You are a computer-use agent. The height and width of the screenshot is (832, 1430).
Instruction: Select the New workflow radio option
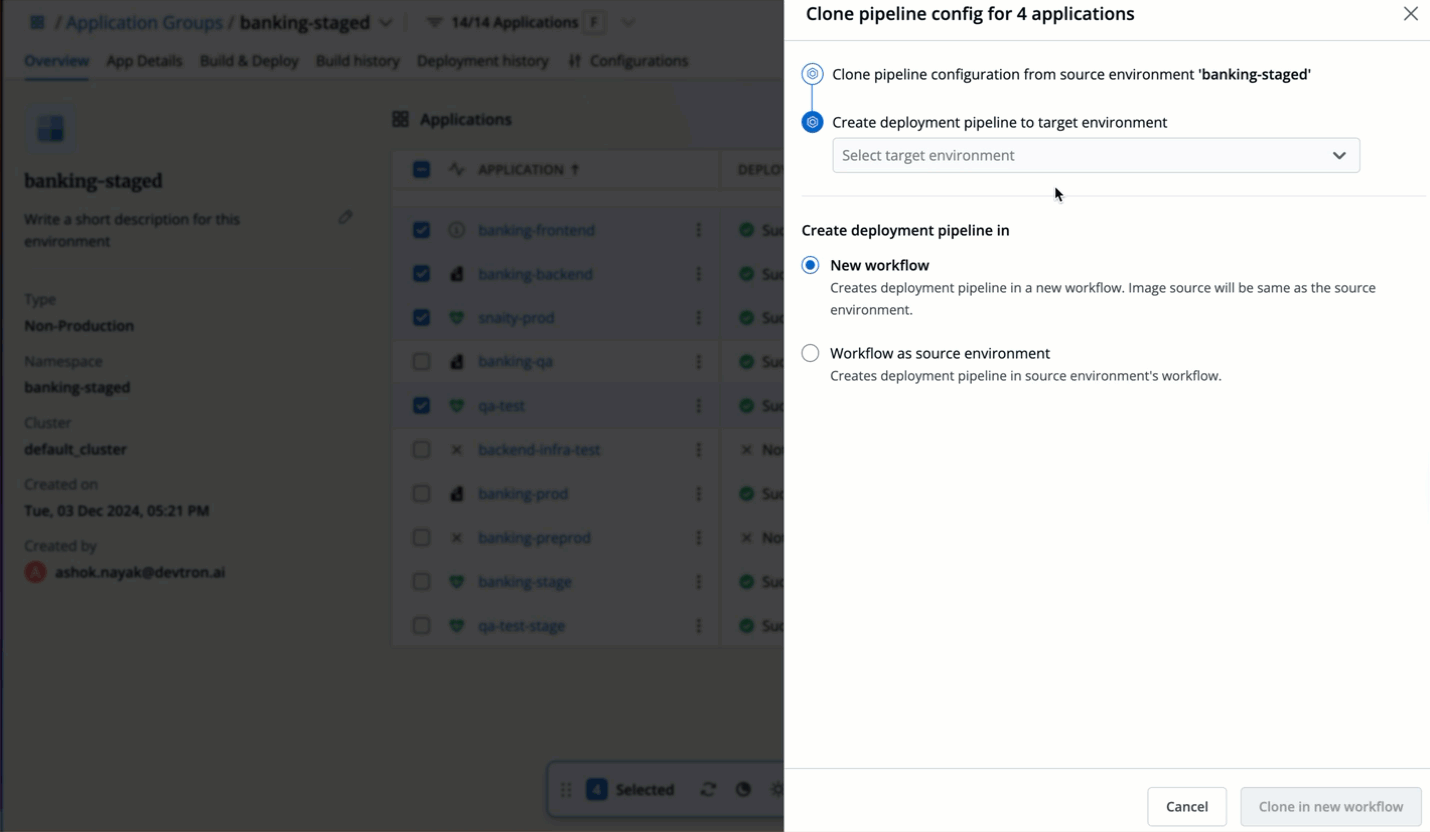(810, 266)
